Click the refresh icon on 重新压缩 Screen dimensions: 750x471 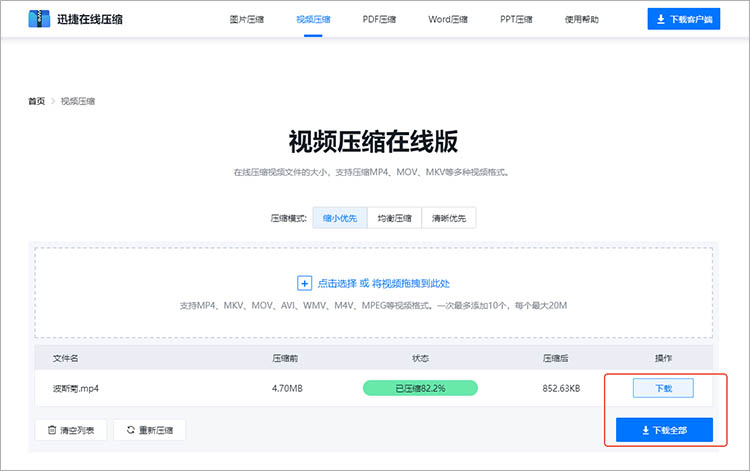point(131,430)
